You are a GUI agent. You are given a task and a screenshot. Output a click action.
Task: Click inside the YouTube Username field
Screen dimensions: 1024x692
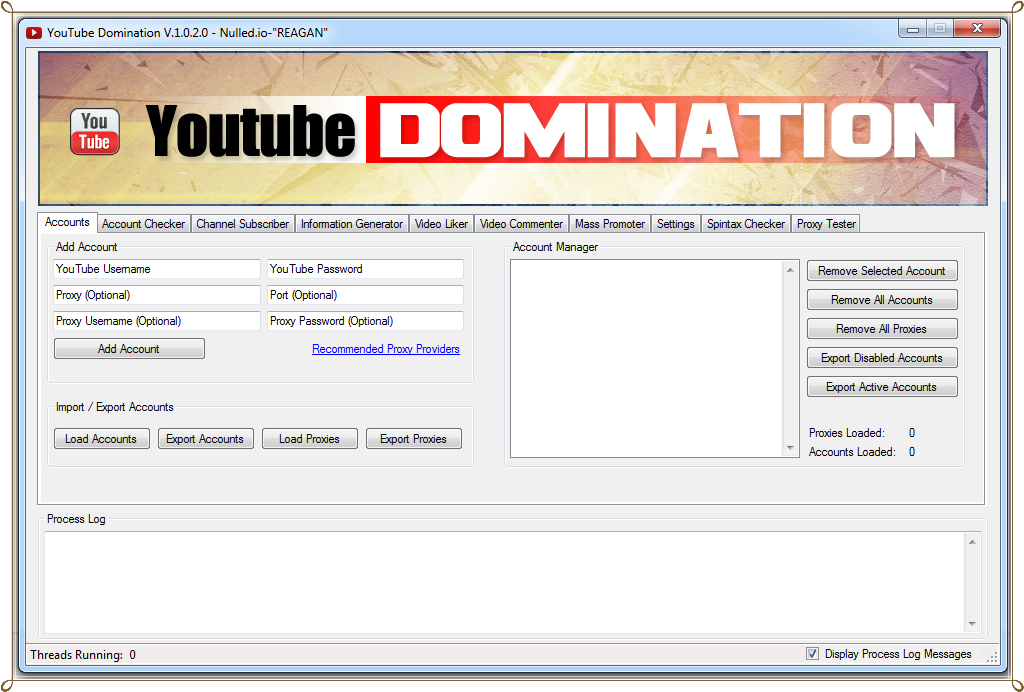[x=156, y=269]
